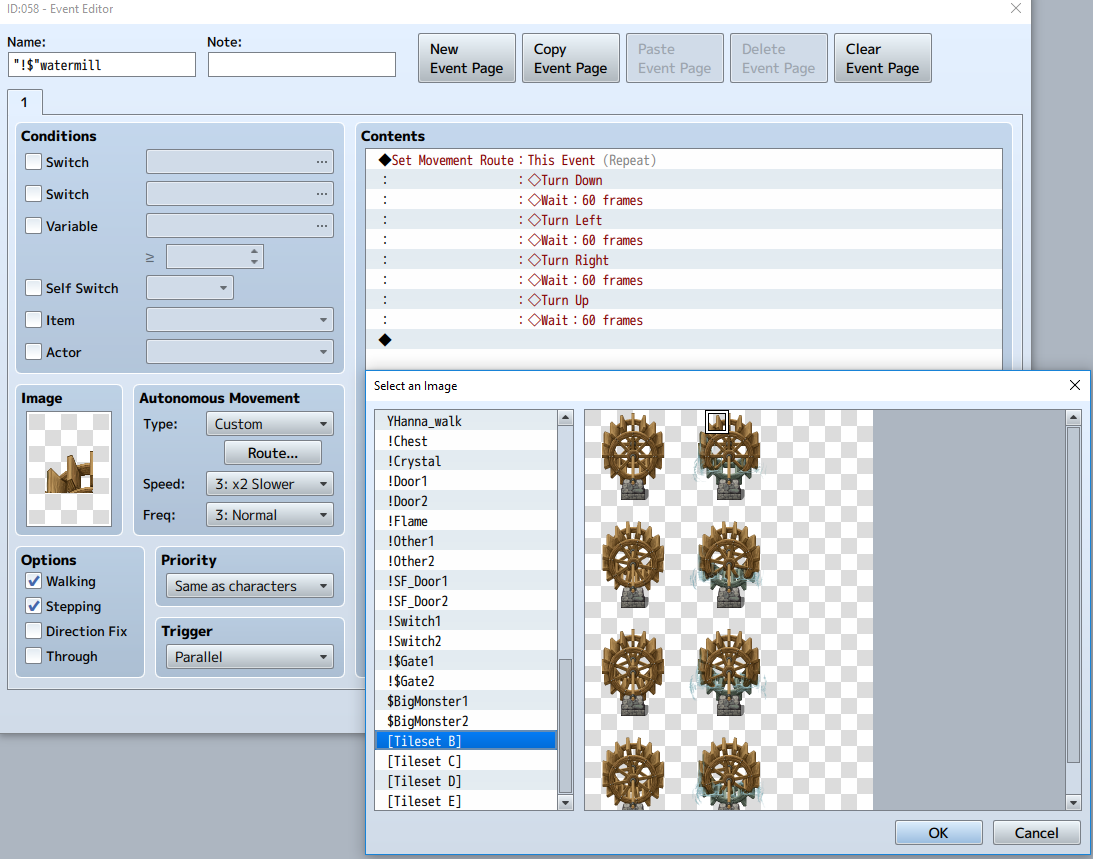Select the top-left waterwheel sprite

(x=632, y=457)
